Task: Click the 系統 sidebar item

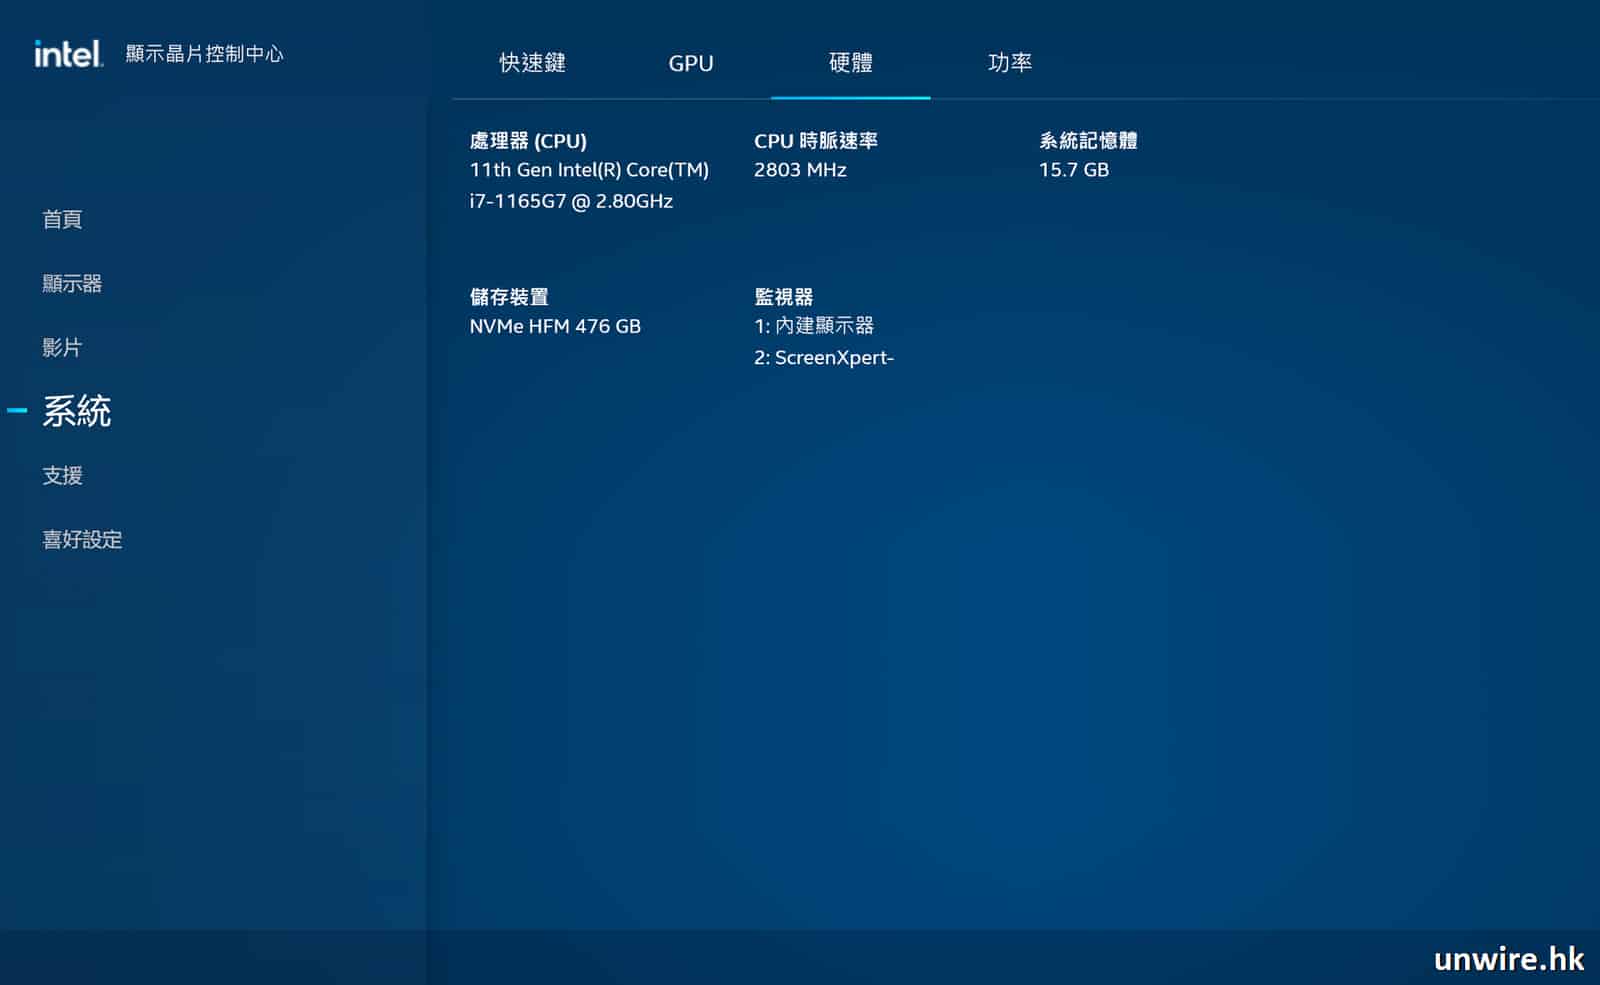Action: pyautogui.click(x=77, y=411)
